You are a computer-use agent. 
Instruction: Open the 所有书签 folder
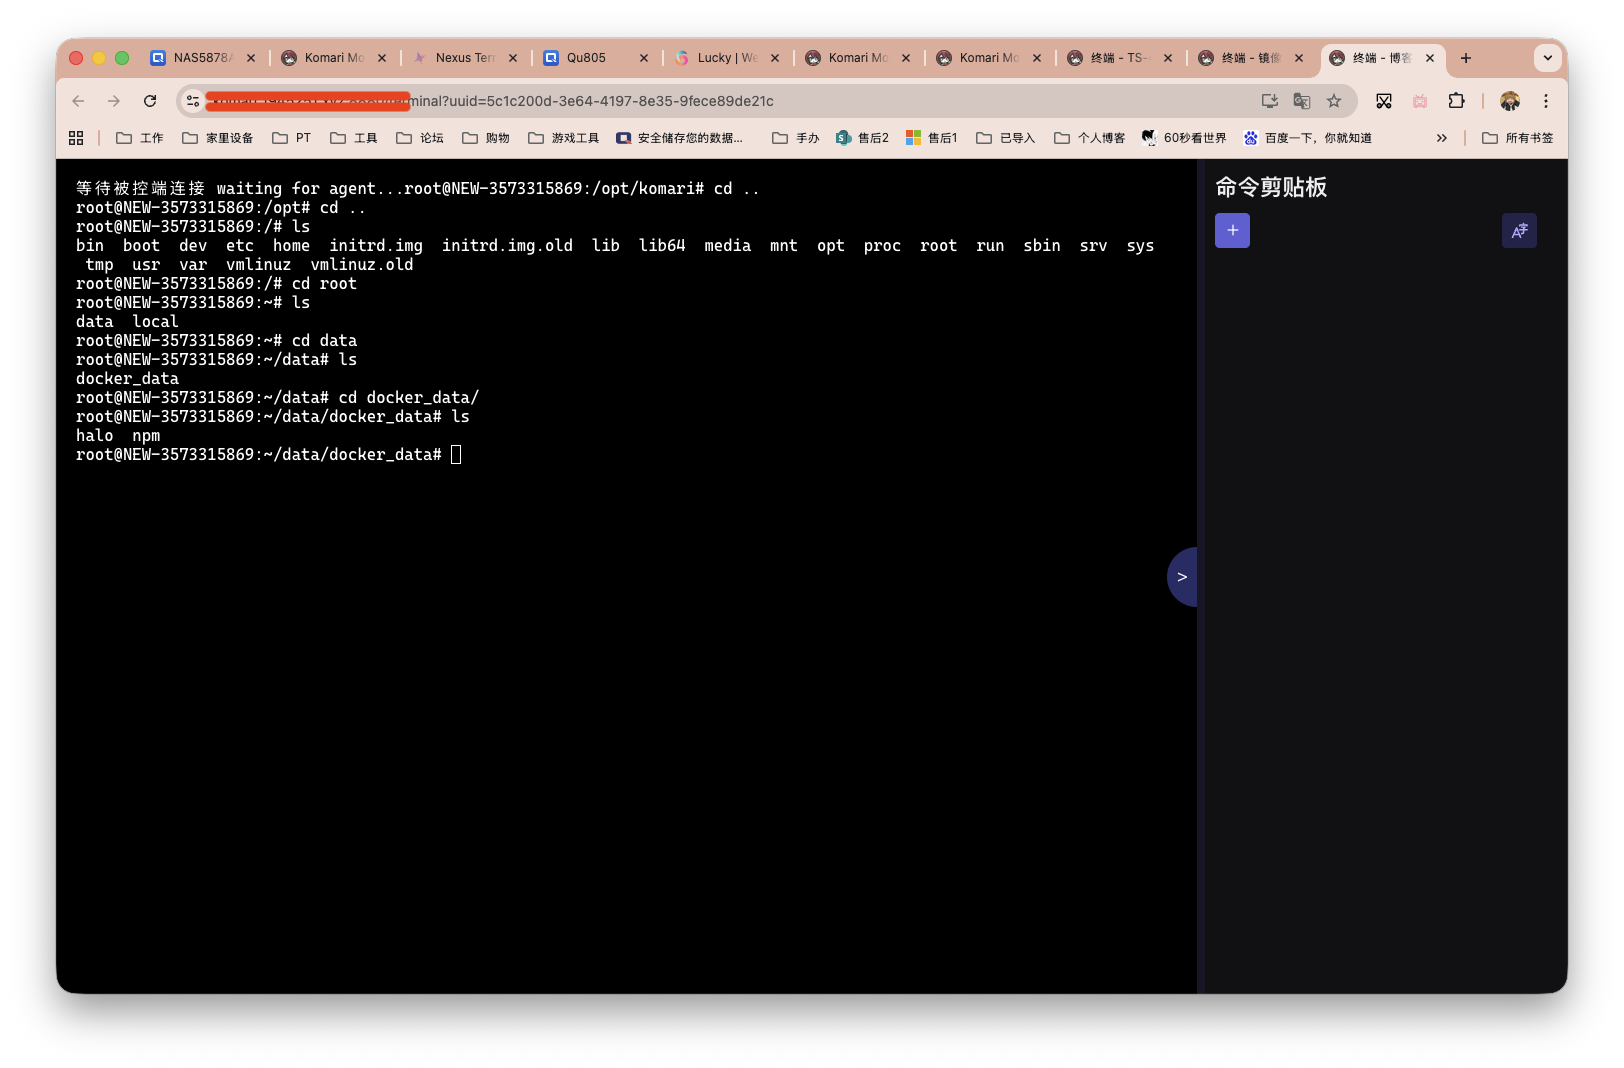(1518, 138)
